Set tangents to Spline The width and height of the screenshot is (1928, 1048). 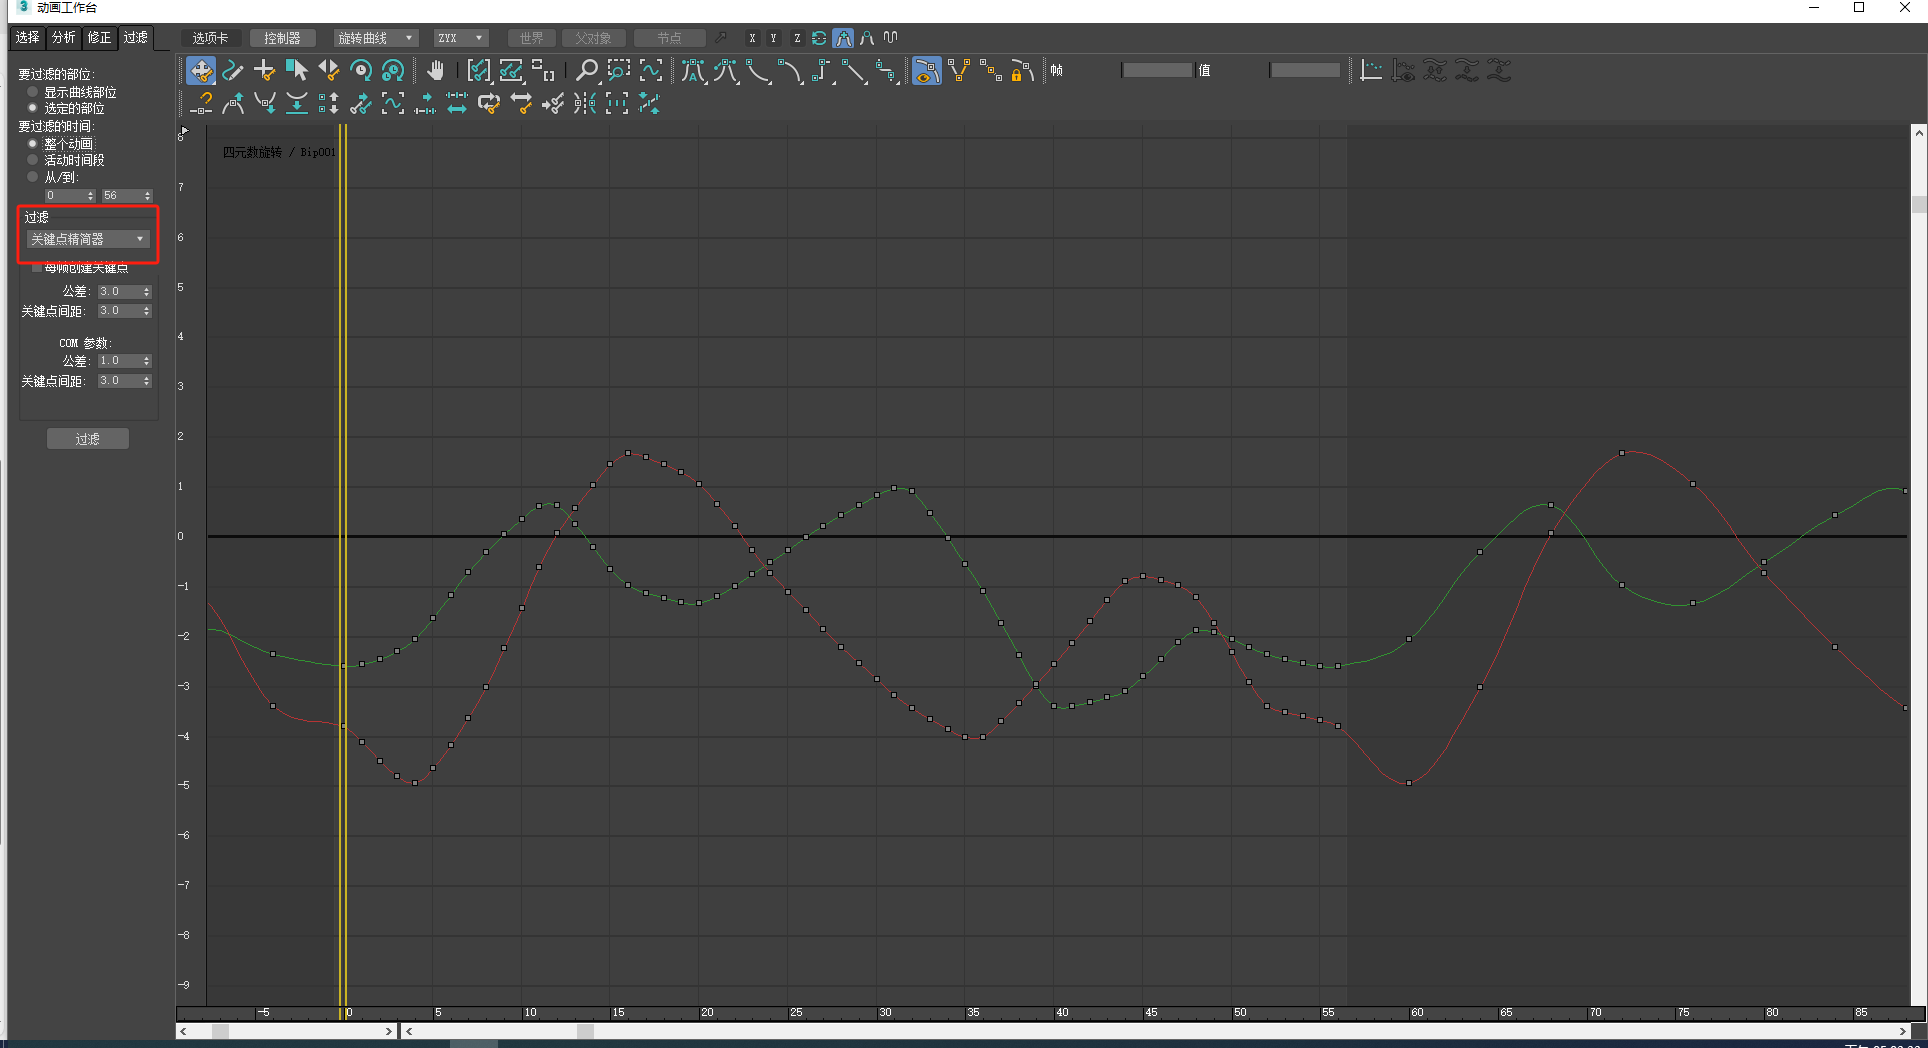pos(726,71)
